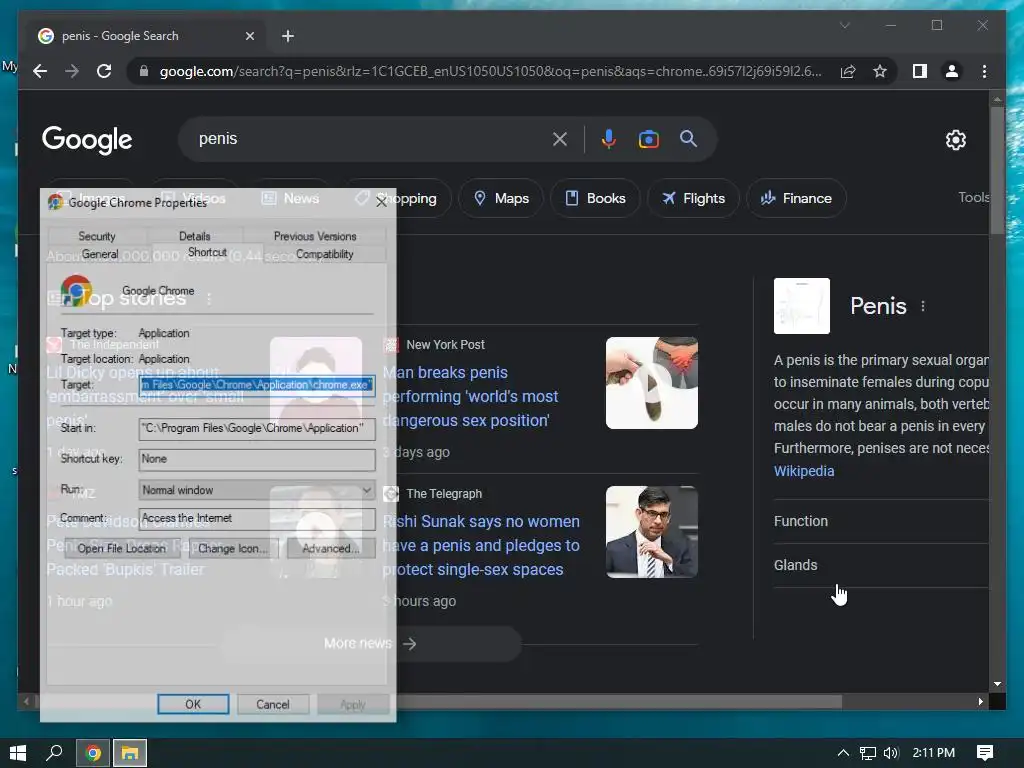The image size is (1024, 768).
Task: Open the Chrome profile avatar menu
Action: click(x=952, y=71)
